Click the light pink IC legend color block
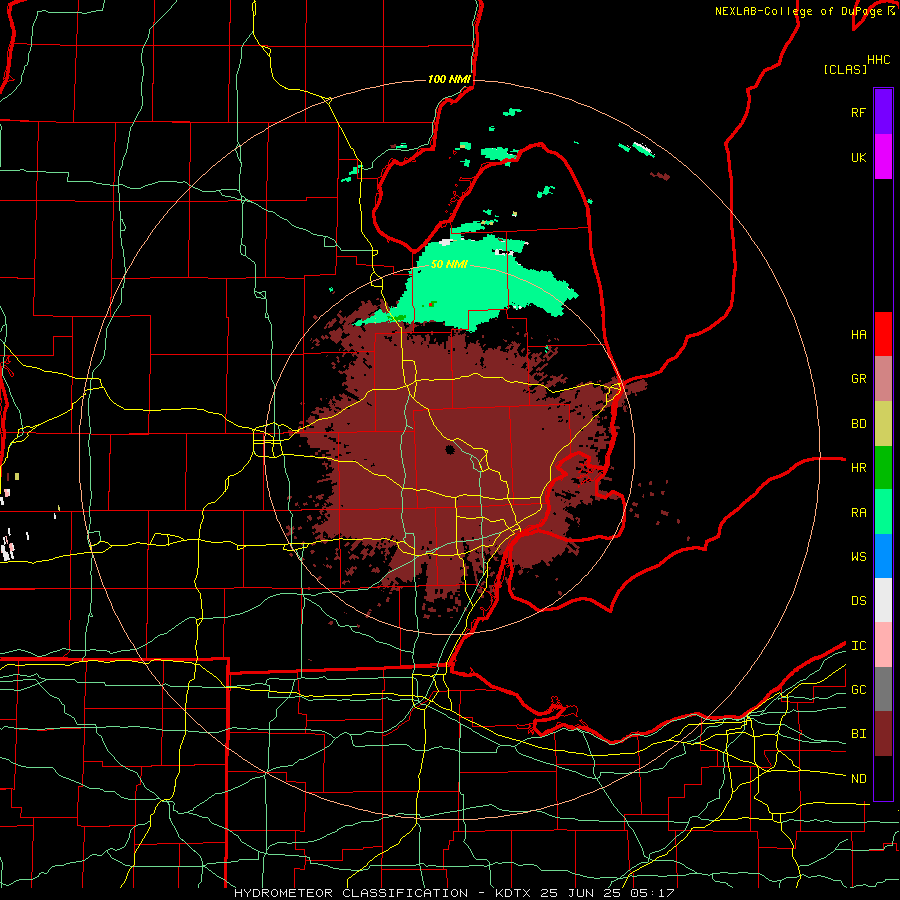The width and height of the screenshot is (900, 900). (883, 645)
